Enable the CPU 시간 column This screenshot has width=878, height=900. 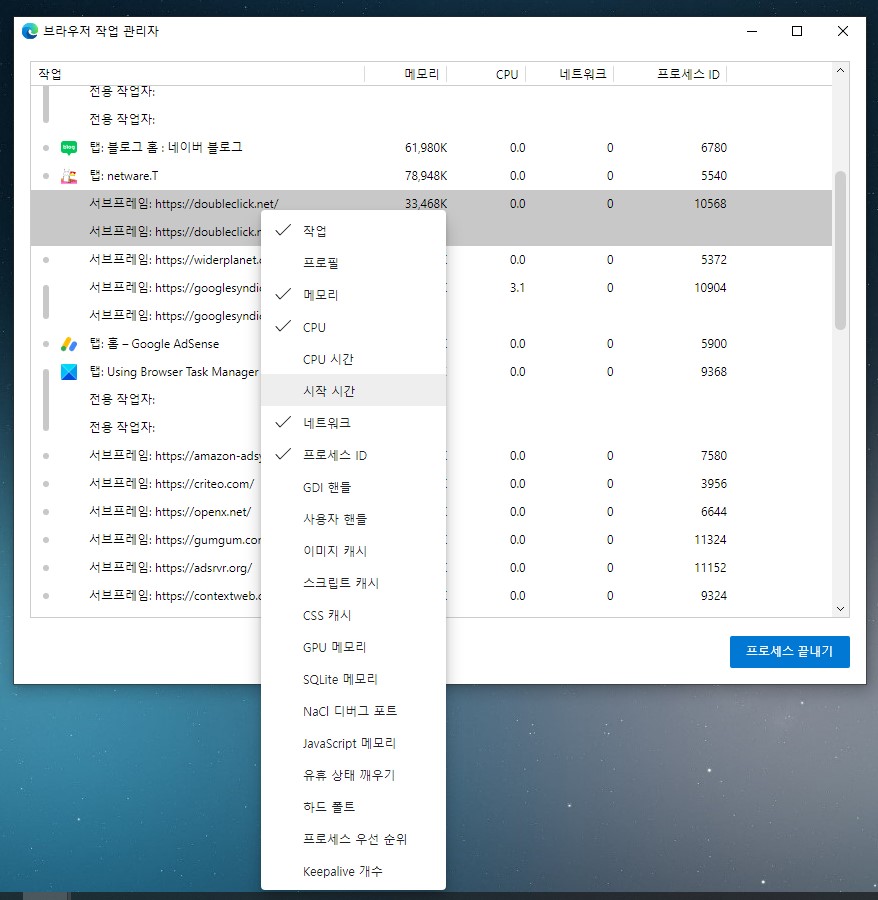click(x=353, y=359)
